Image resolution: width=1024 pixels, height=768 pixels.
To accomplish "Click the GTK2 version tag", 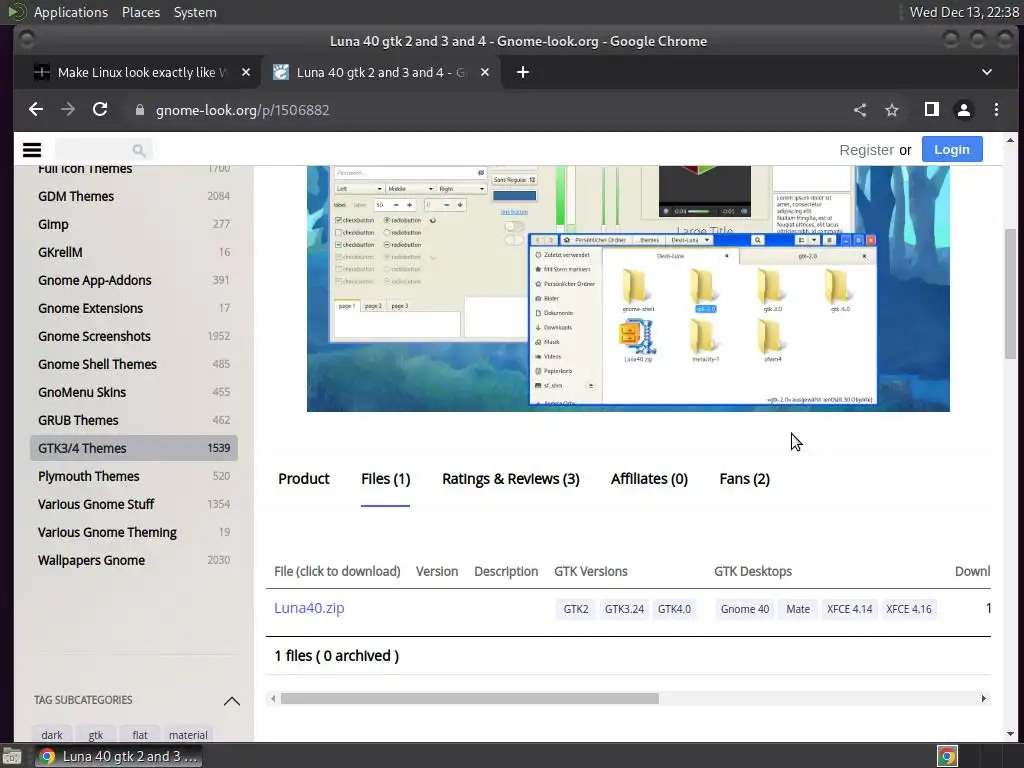I will coord(575,609).
